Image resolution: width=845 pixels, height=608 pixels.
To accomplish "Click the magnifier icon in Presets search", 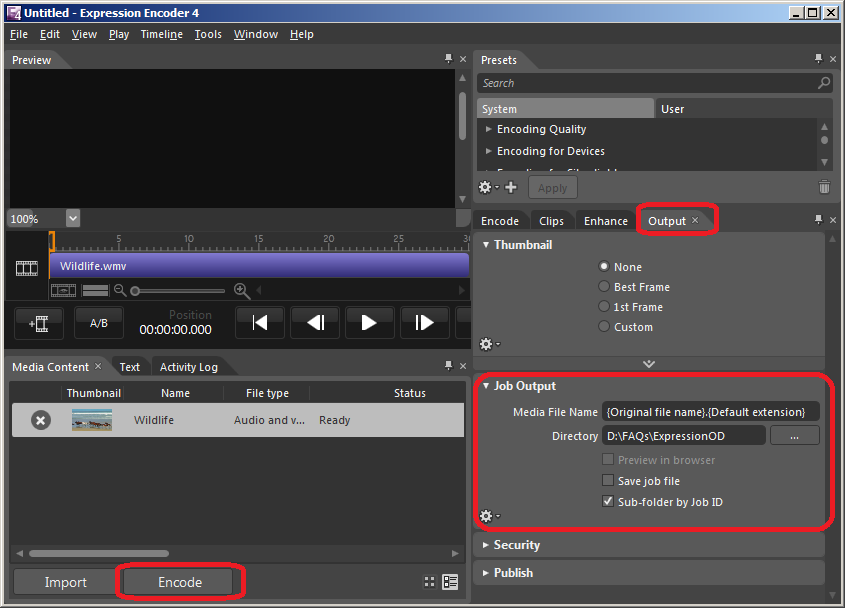I will [x=824, y=83].
